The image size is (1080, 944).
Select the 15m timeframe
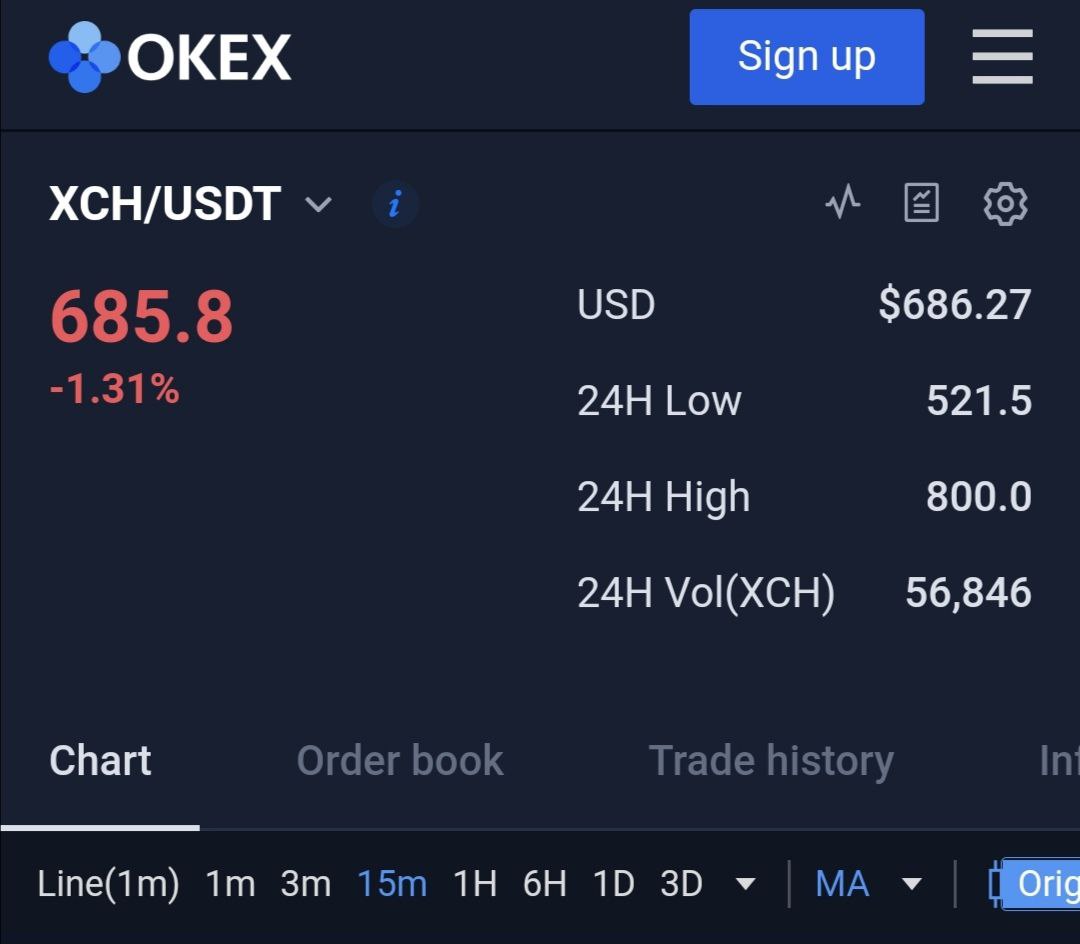(x=392, y=883)
